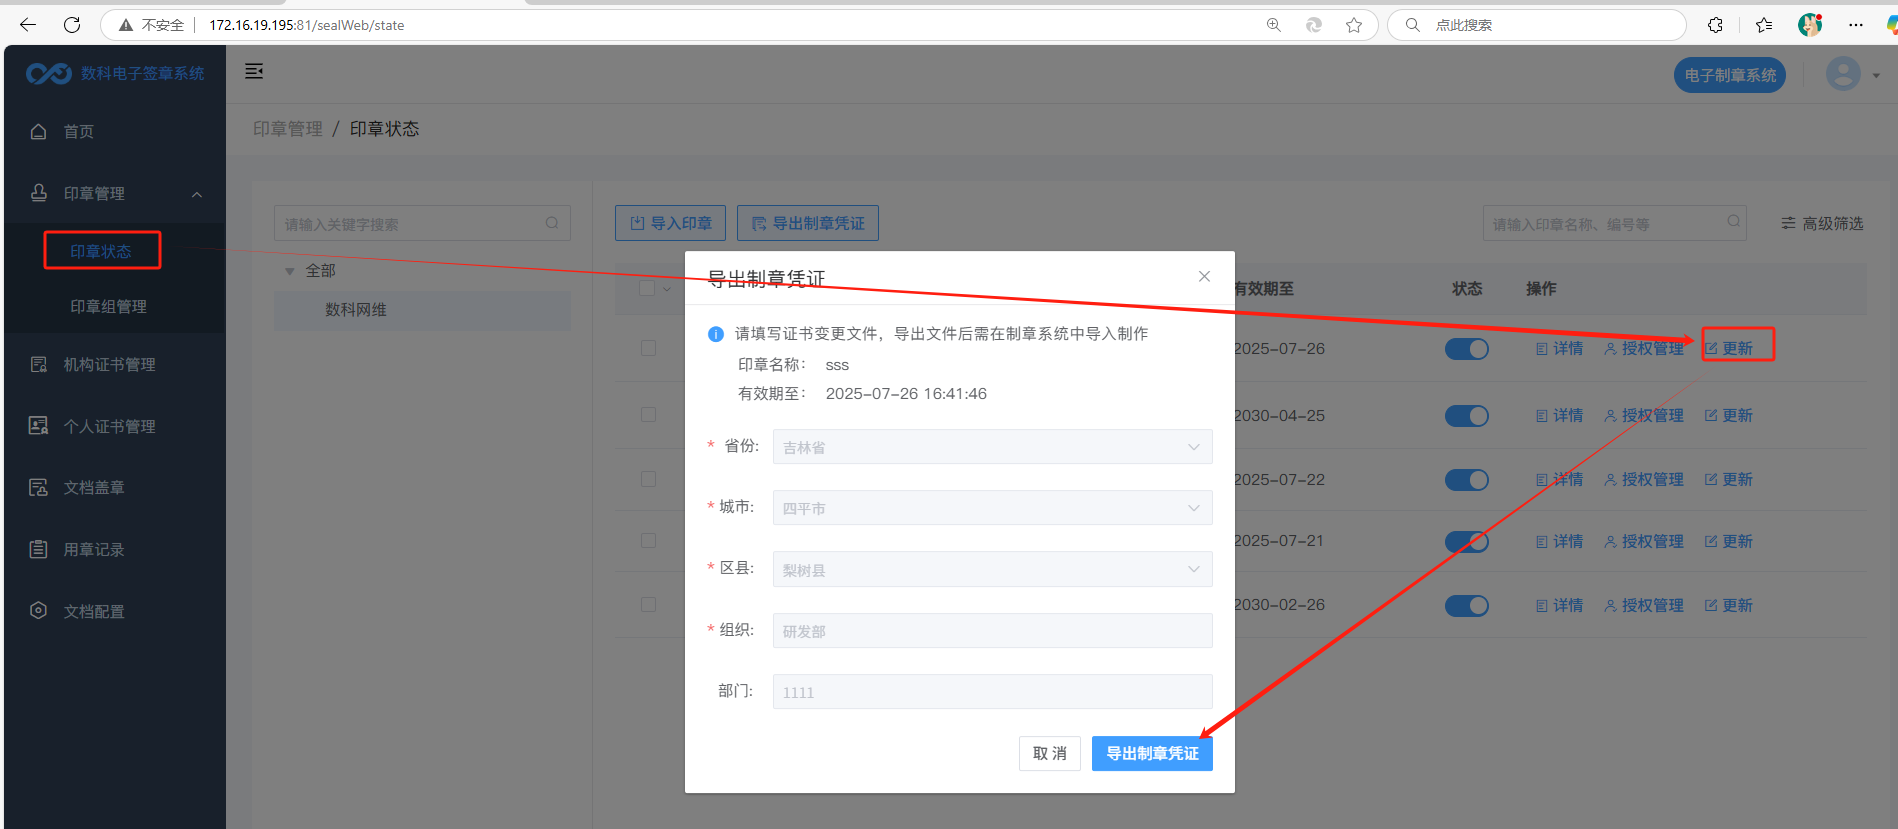Click the browser zoom magnifier icon
Viewport: 1898px width, 829px height.
coord(1274,25)
